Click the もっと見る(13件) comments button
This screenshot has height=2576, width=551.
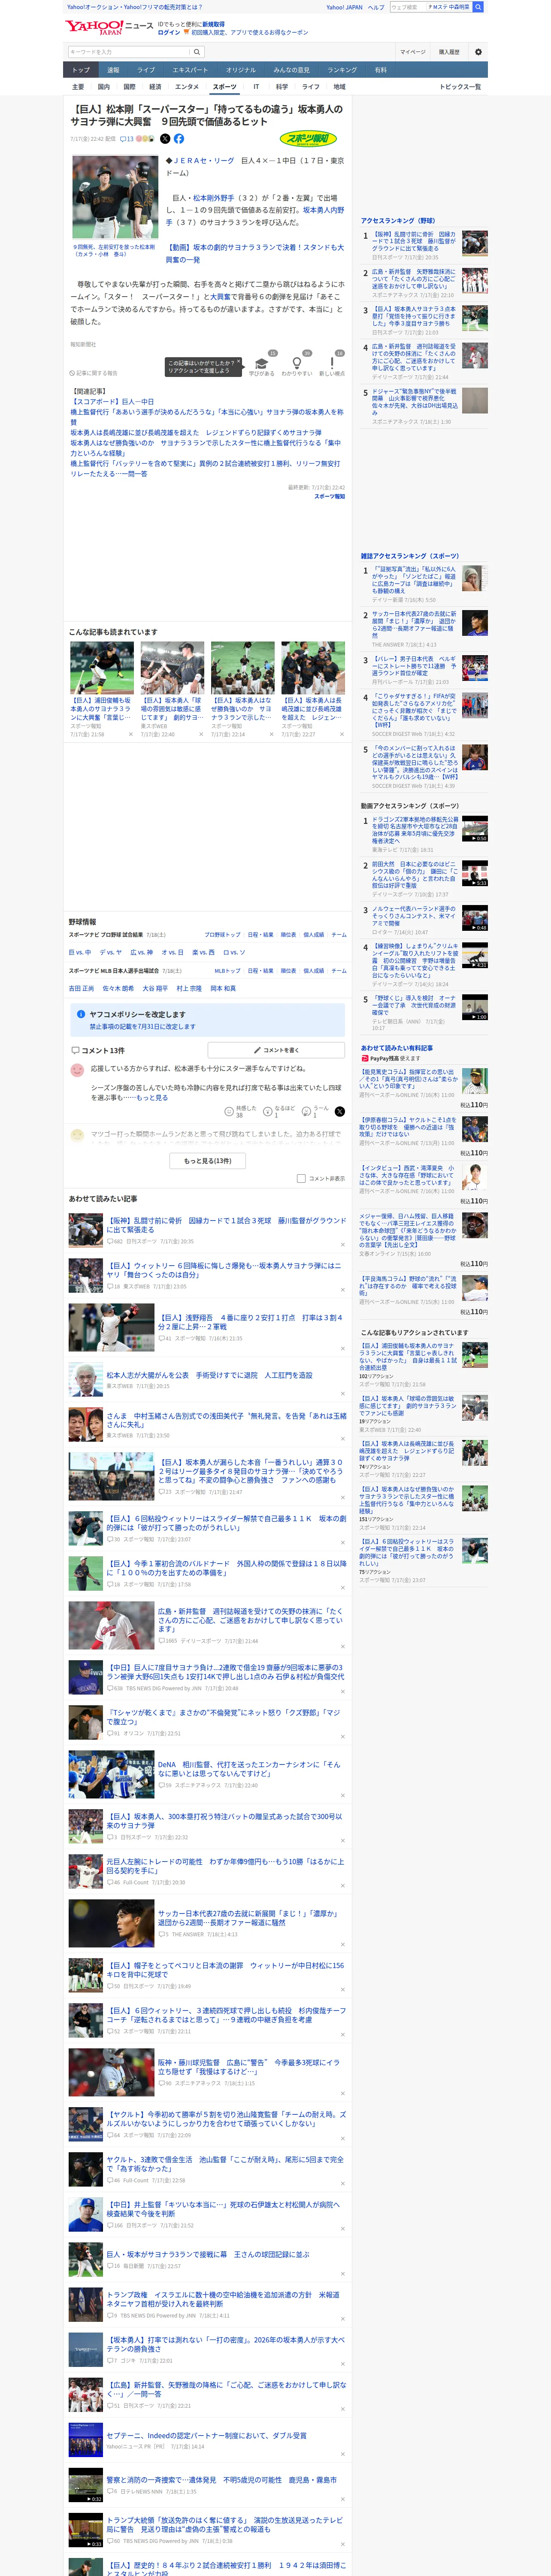tap(208, 1161)
